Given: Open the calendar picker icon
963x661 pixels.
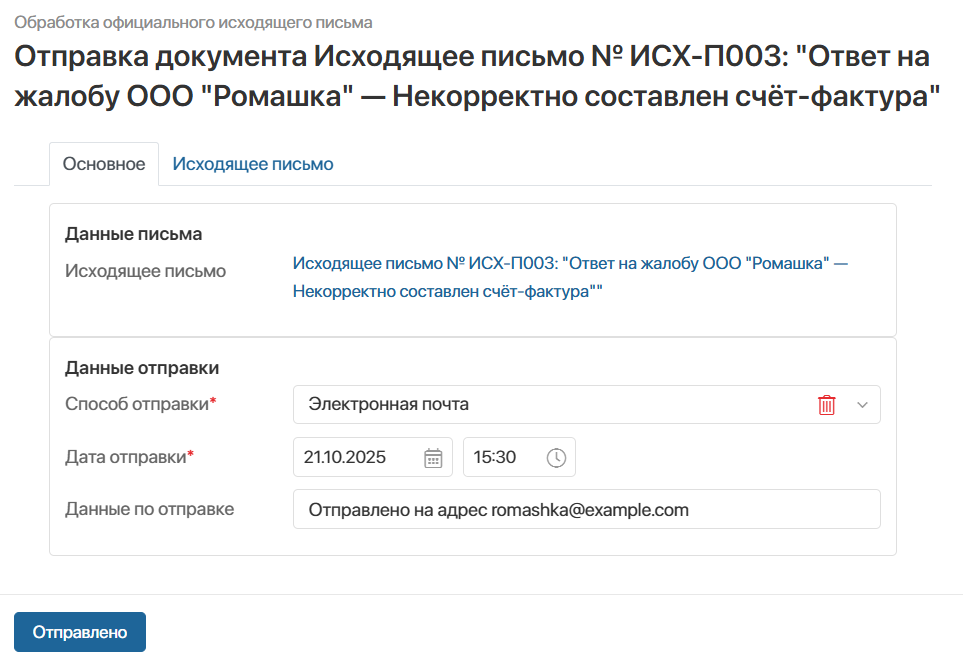Looking at the screenshot, I should (433, 458).
